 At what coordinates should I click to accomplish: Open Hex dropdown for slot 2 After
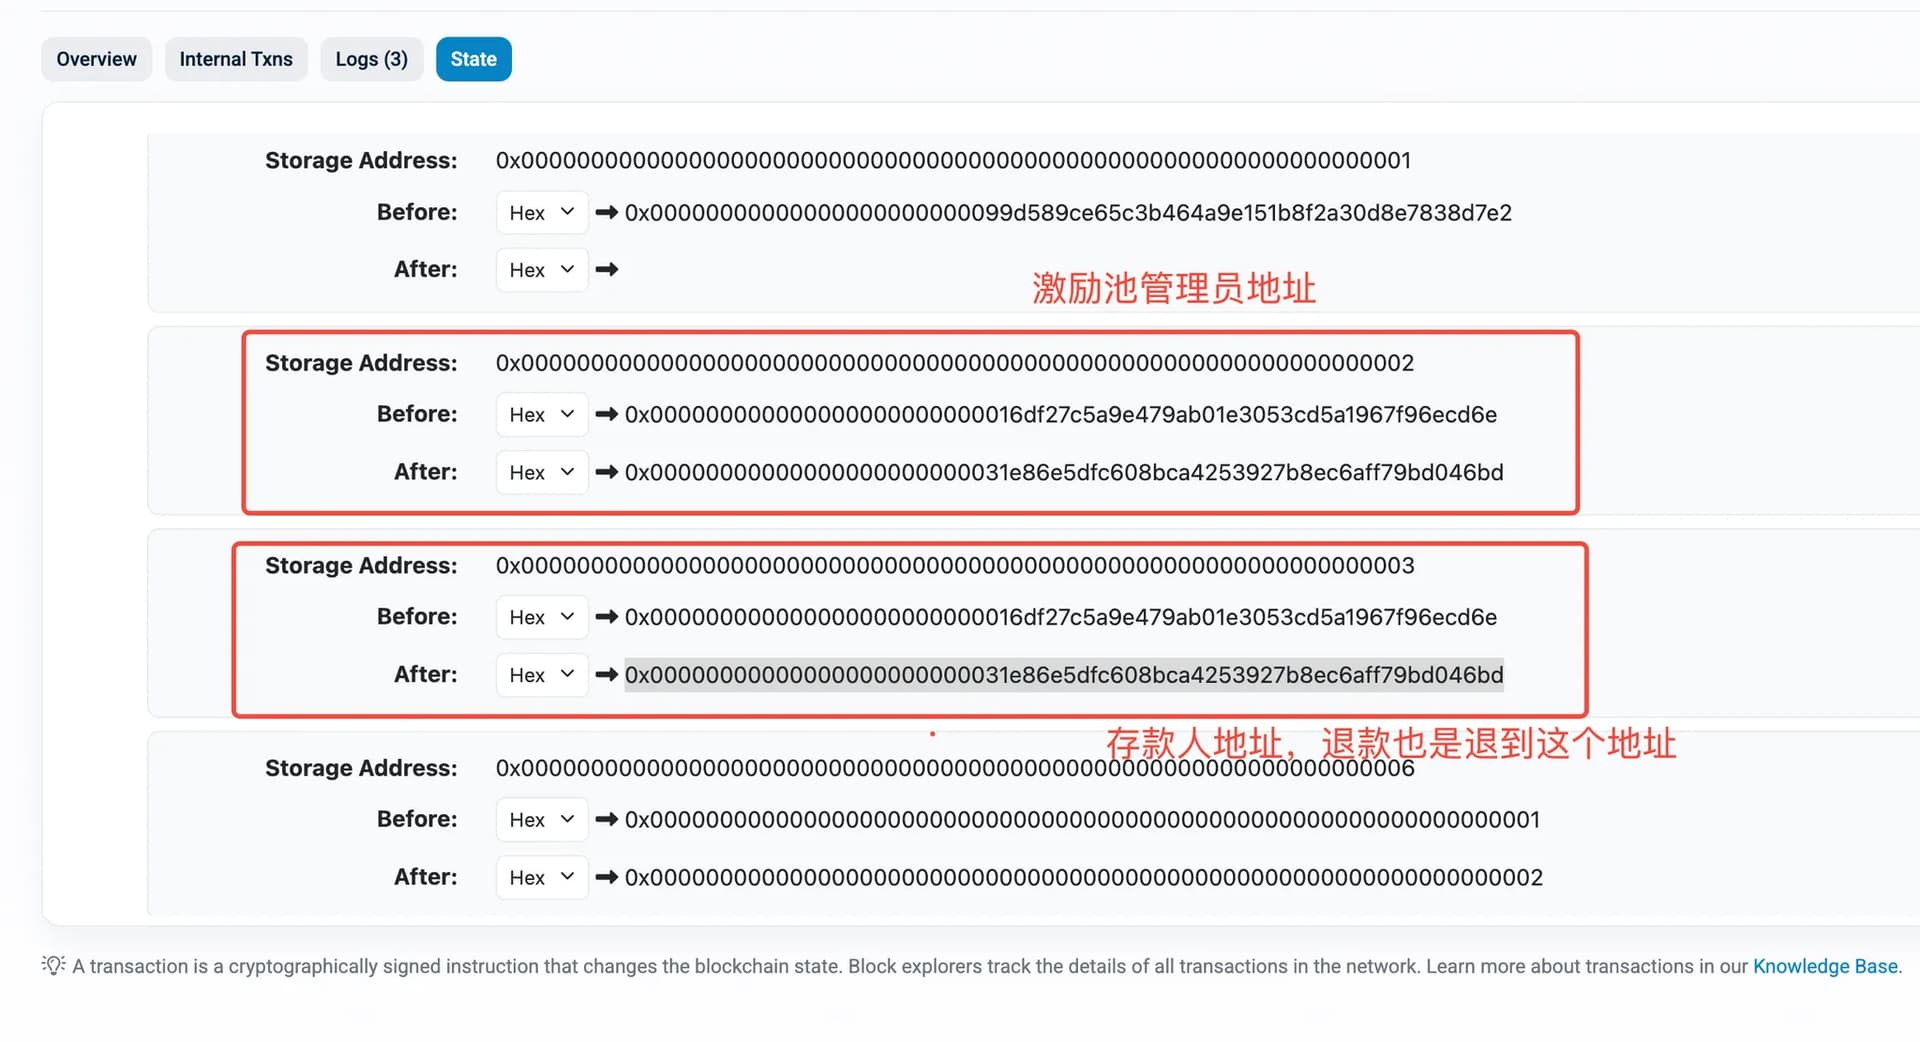(542, 472)
